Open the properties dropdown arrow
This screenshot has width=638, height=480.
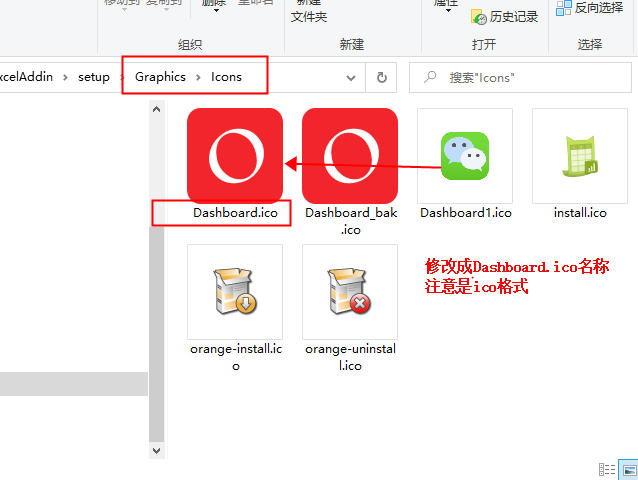point(448,11)
